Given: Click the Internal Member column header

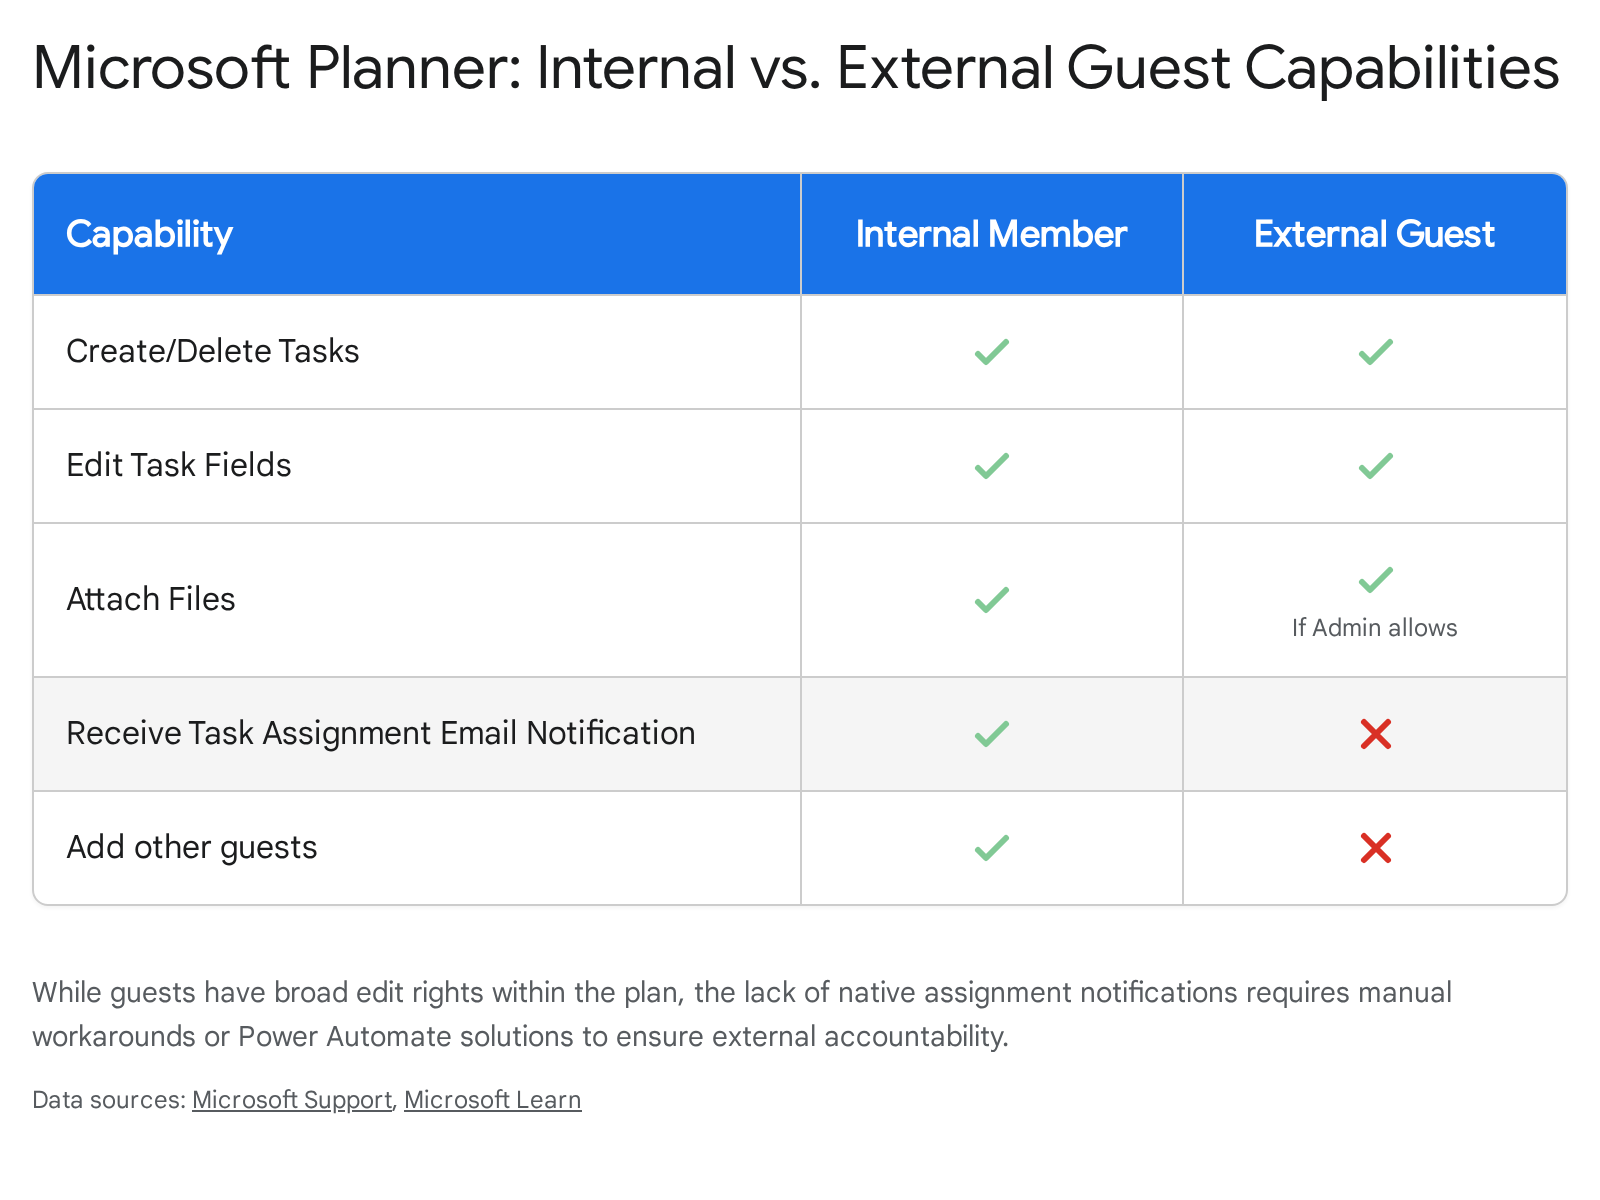Looking at the screenshot, I should tap(991, 234).
